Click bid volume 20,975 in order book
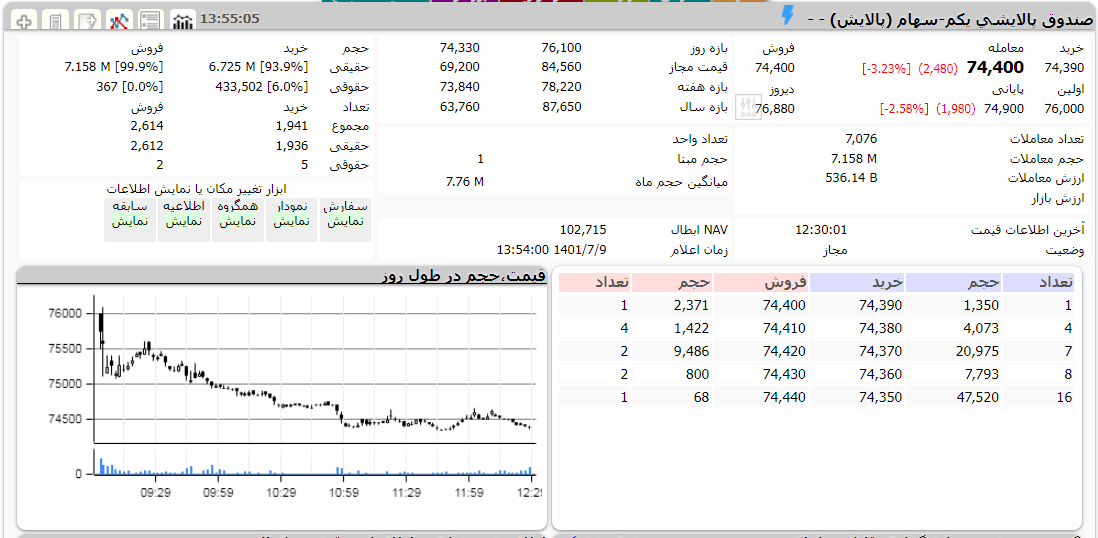Screen dimensions: 1098x538 [980, 351]
